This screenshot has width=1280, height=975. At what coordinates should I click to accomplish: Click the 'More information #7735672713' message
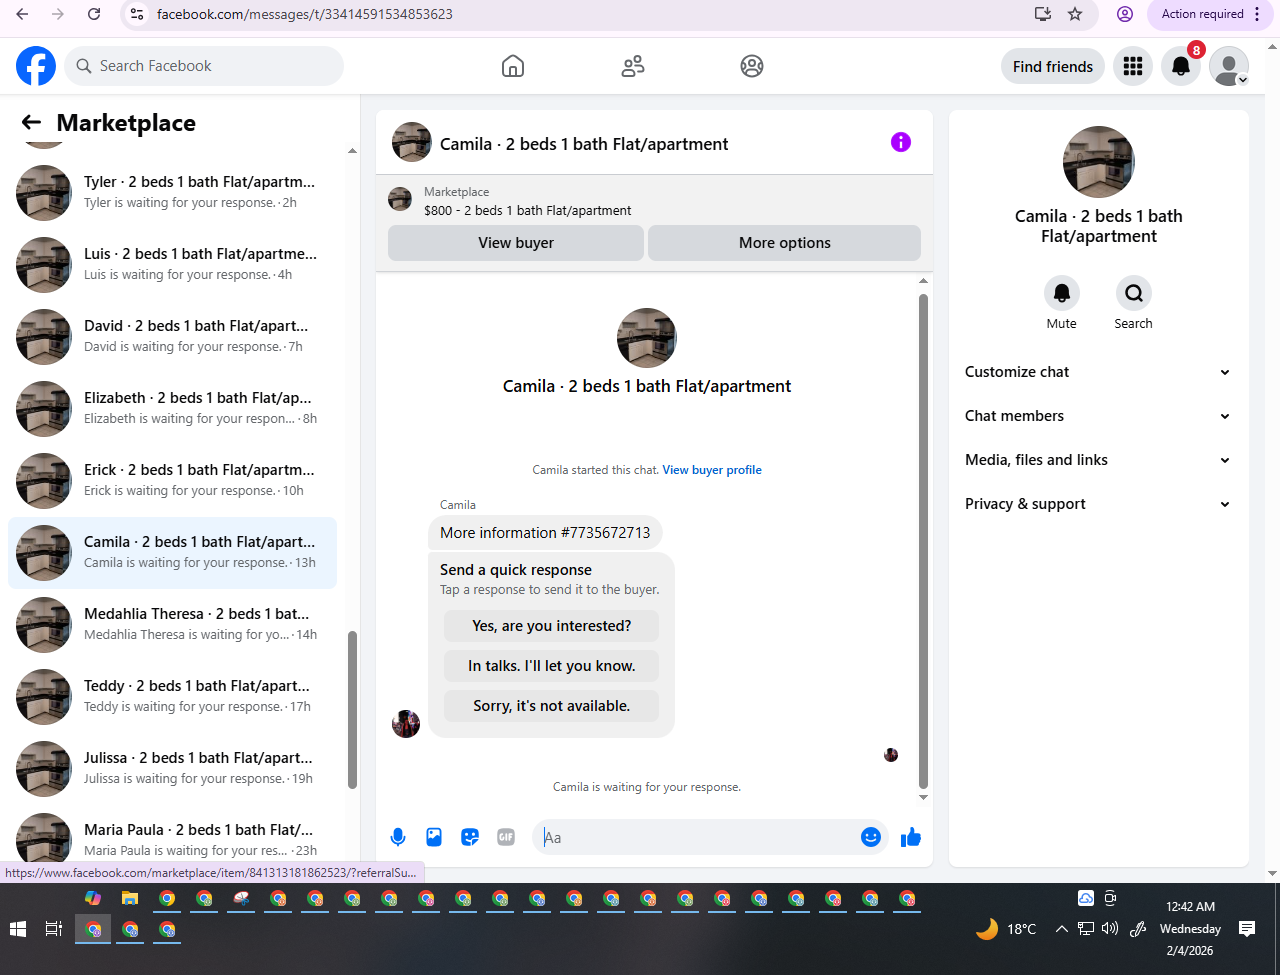[545, 533]
